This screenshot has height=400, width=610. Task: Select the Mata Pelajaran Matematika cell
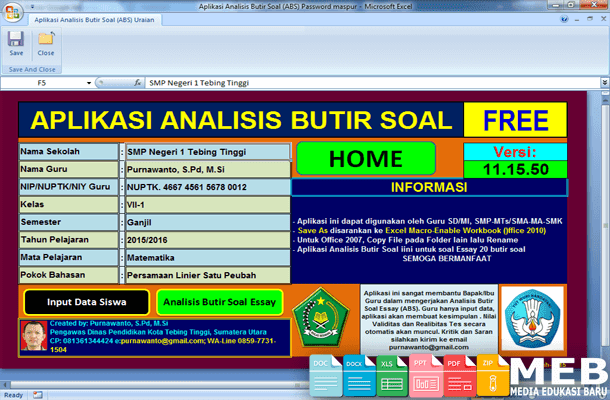208,258
